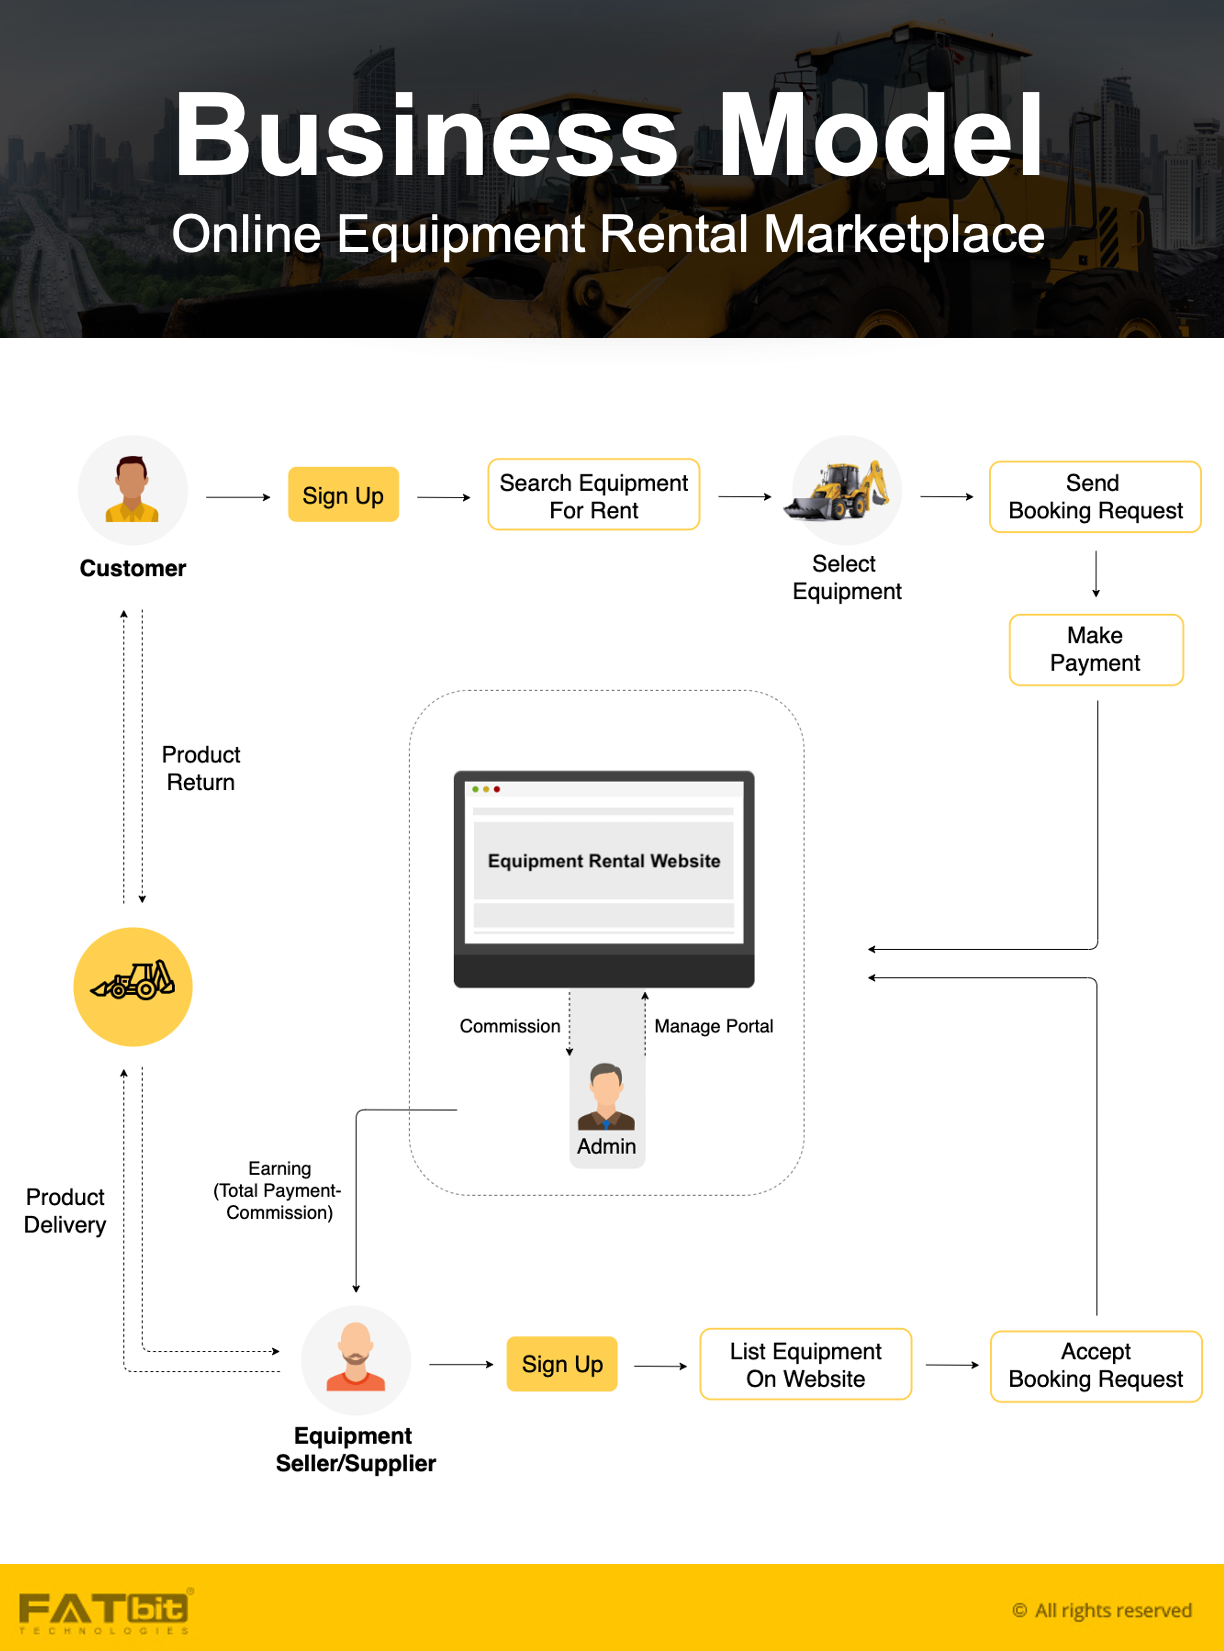Click the Make Payment box
The height and width of the screenshot is (1651, 1224).
[1096, 650]
